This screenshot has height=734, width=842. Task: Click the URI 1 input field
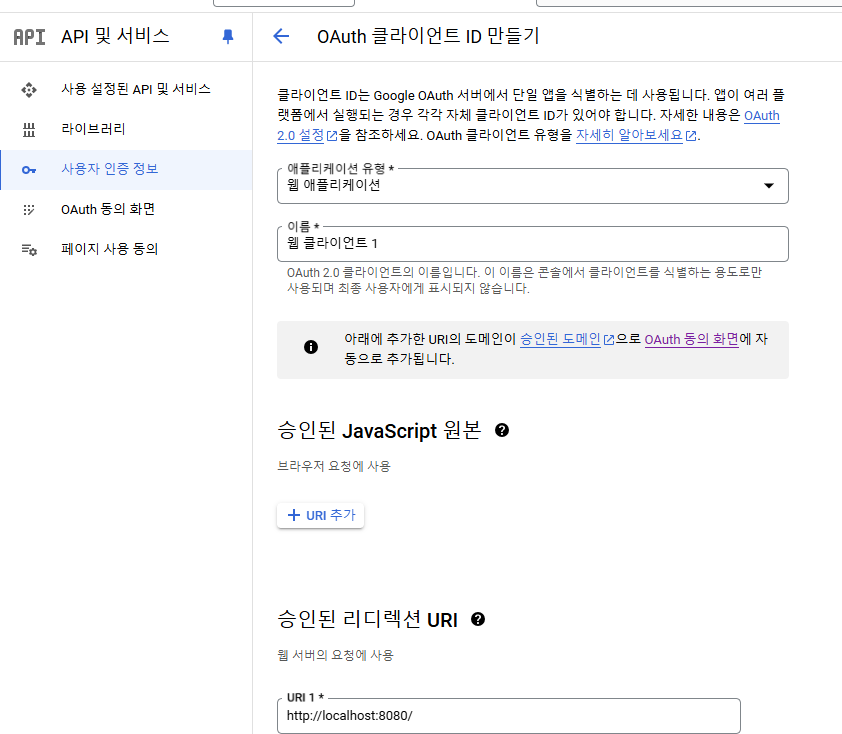509,716
